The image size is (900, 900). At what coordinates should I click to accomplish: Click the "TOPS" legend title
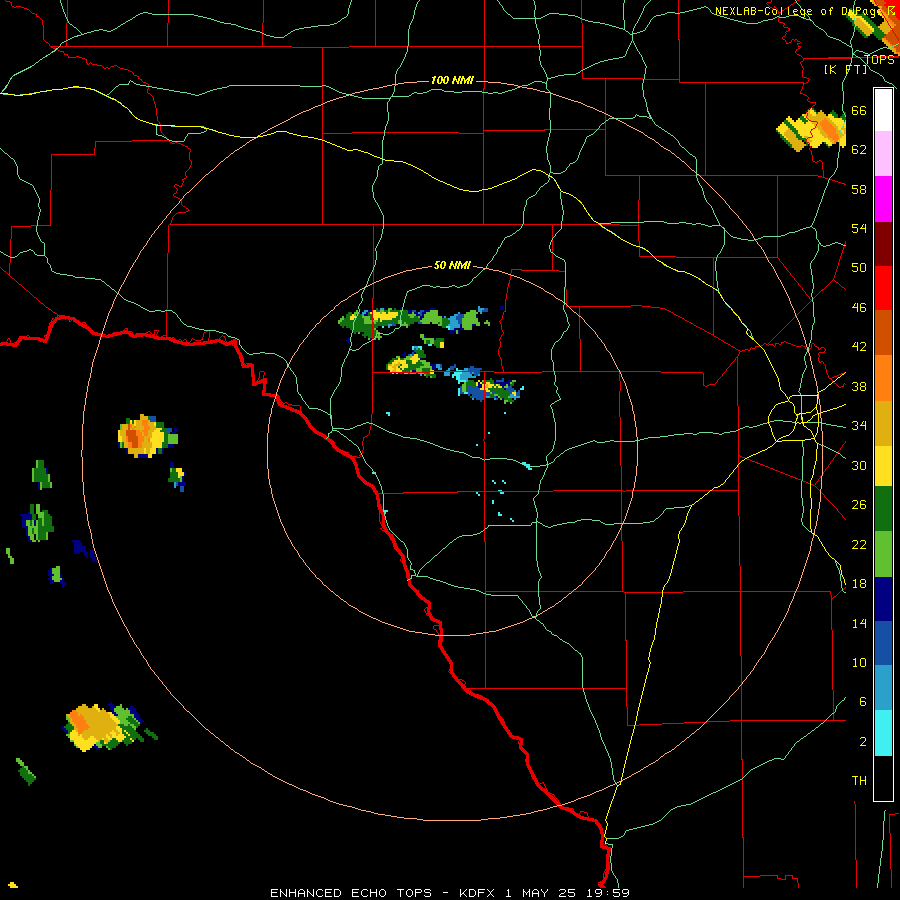[879, 60]
